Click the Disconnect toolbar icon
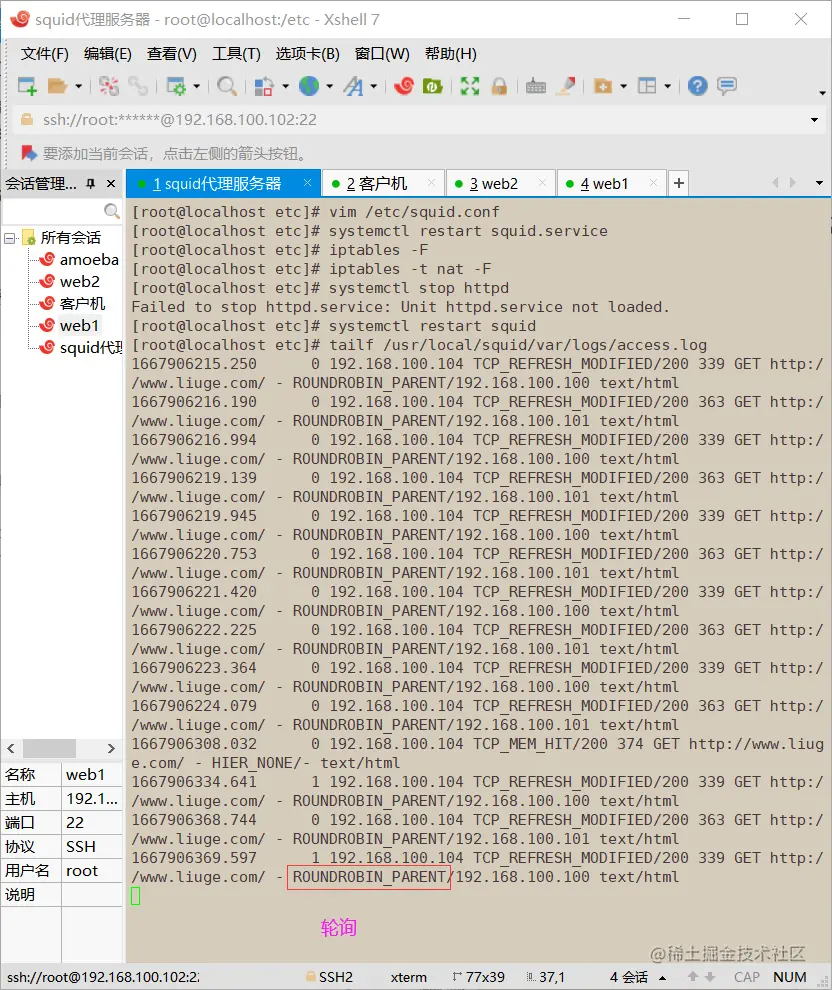 [x=109, y=86]
